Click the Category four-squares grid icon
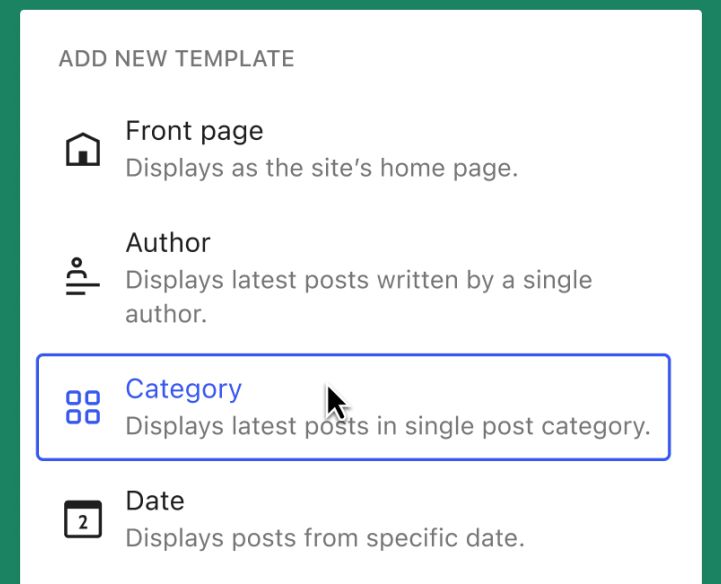 pos(82,407)
